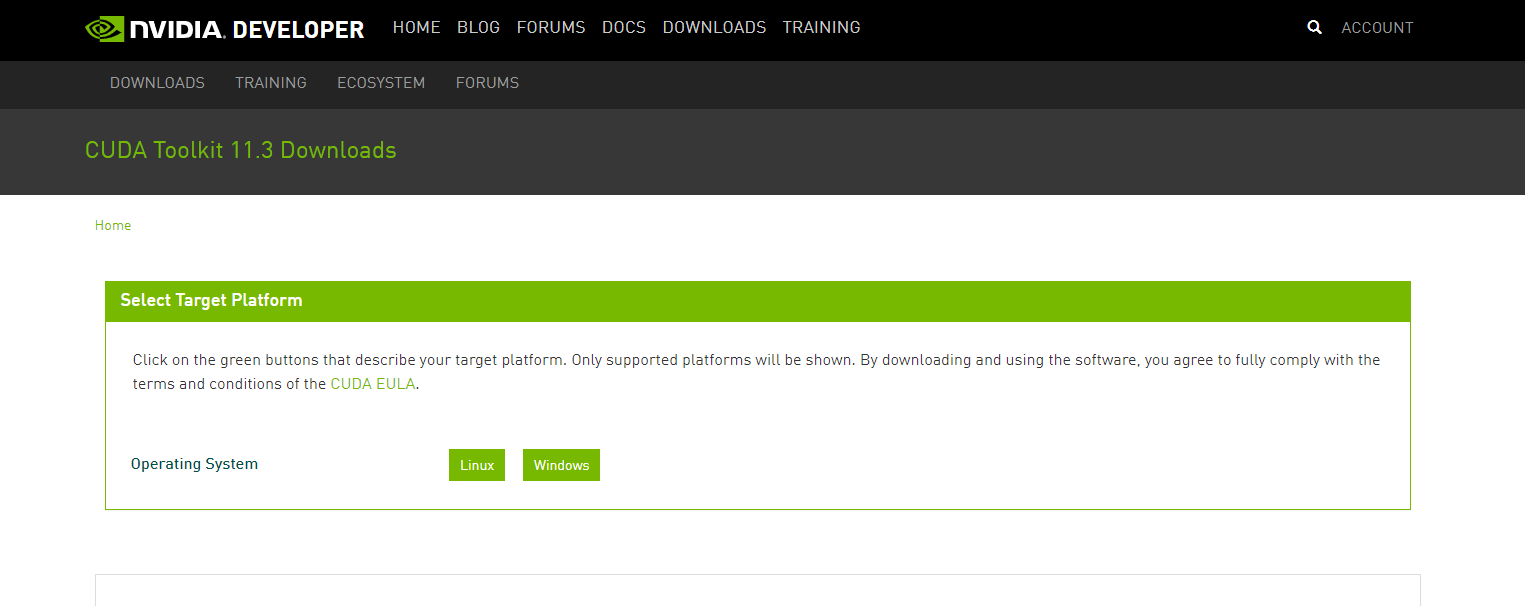Follow the Home breadcrumb link
Screen dimensions: 1525x606
click(113, 226)
